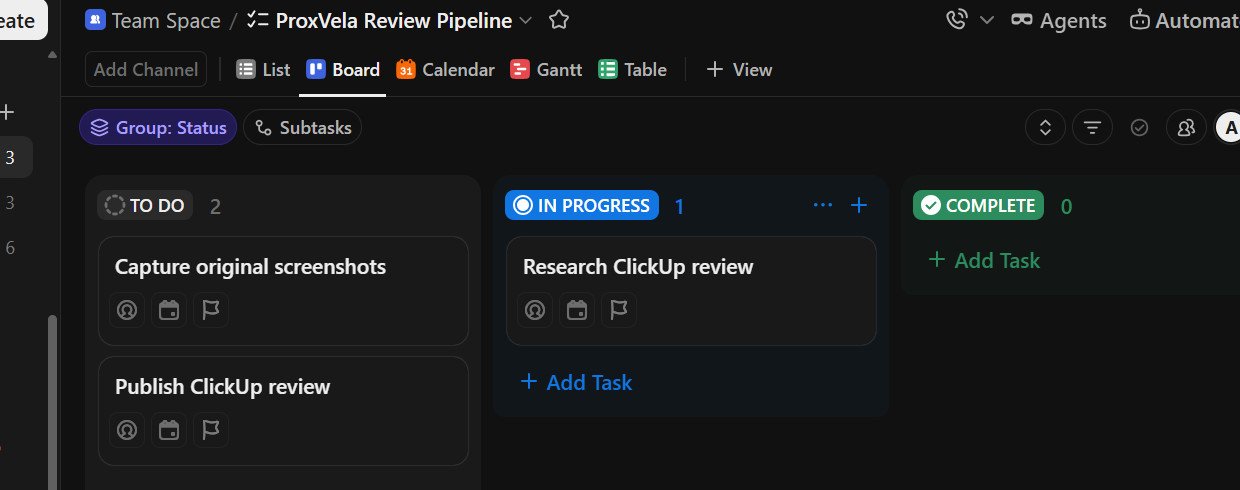Image resolution: width=1240 pixels, height=490 pixels.
Task: Assign someone to Capture original screenshots
Action: (x=127, y=310)
